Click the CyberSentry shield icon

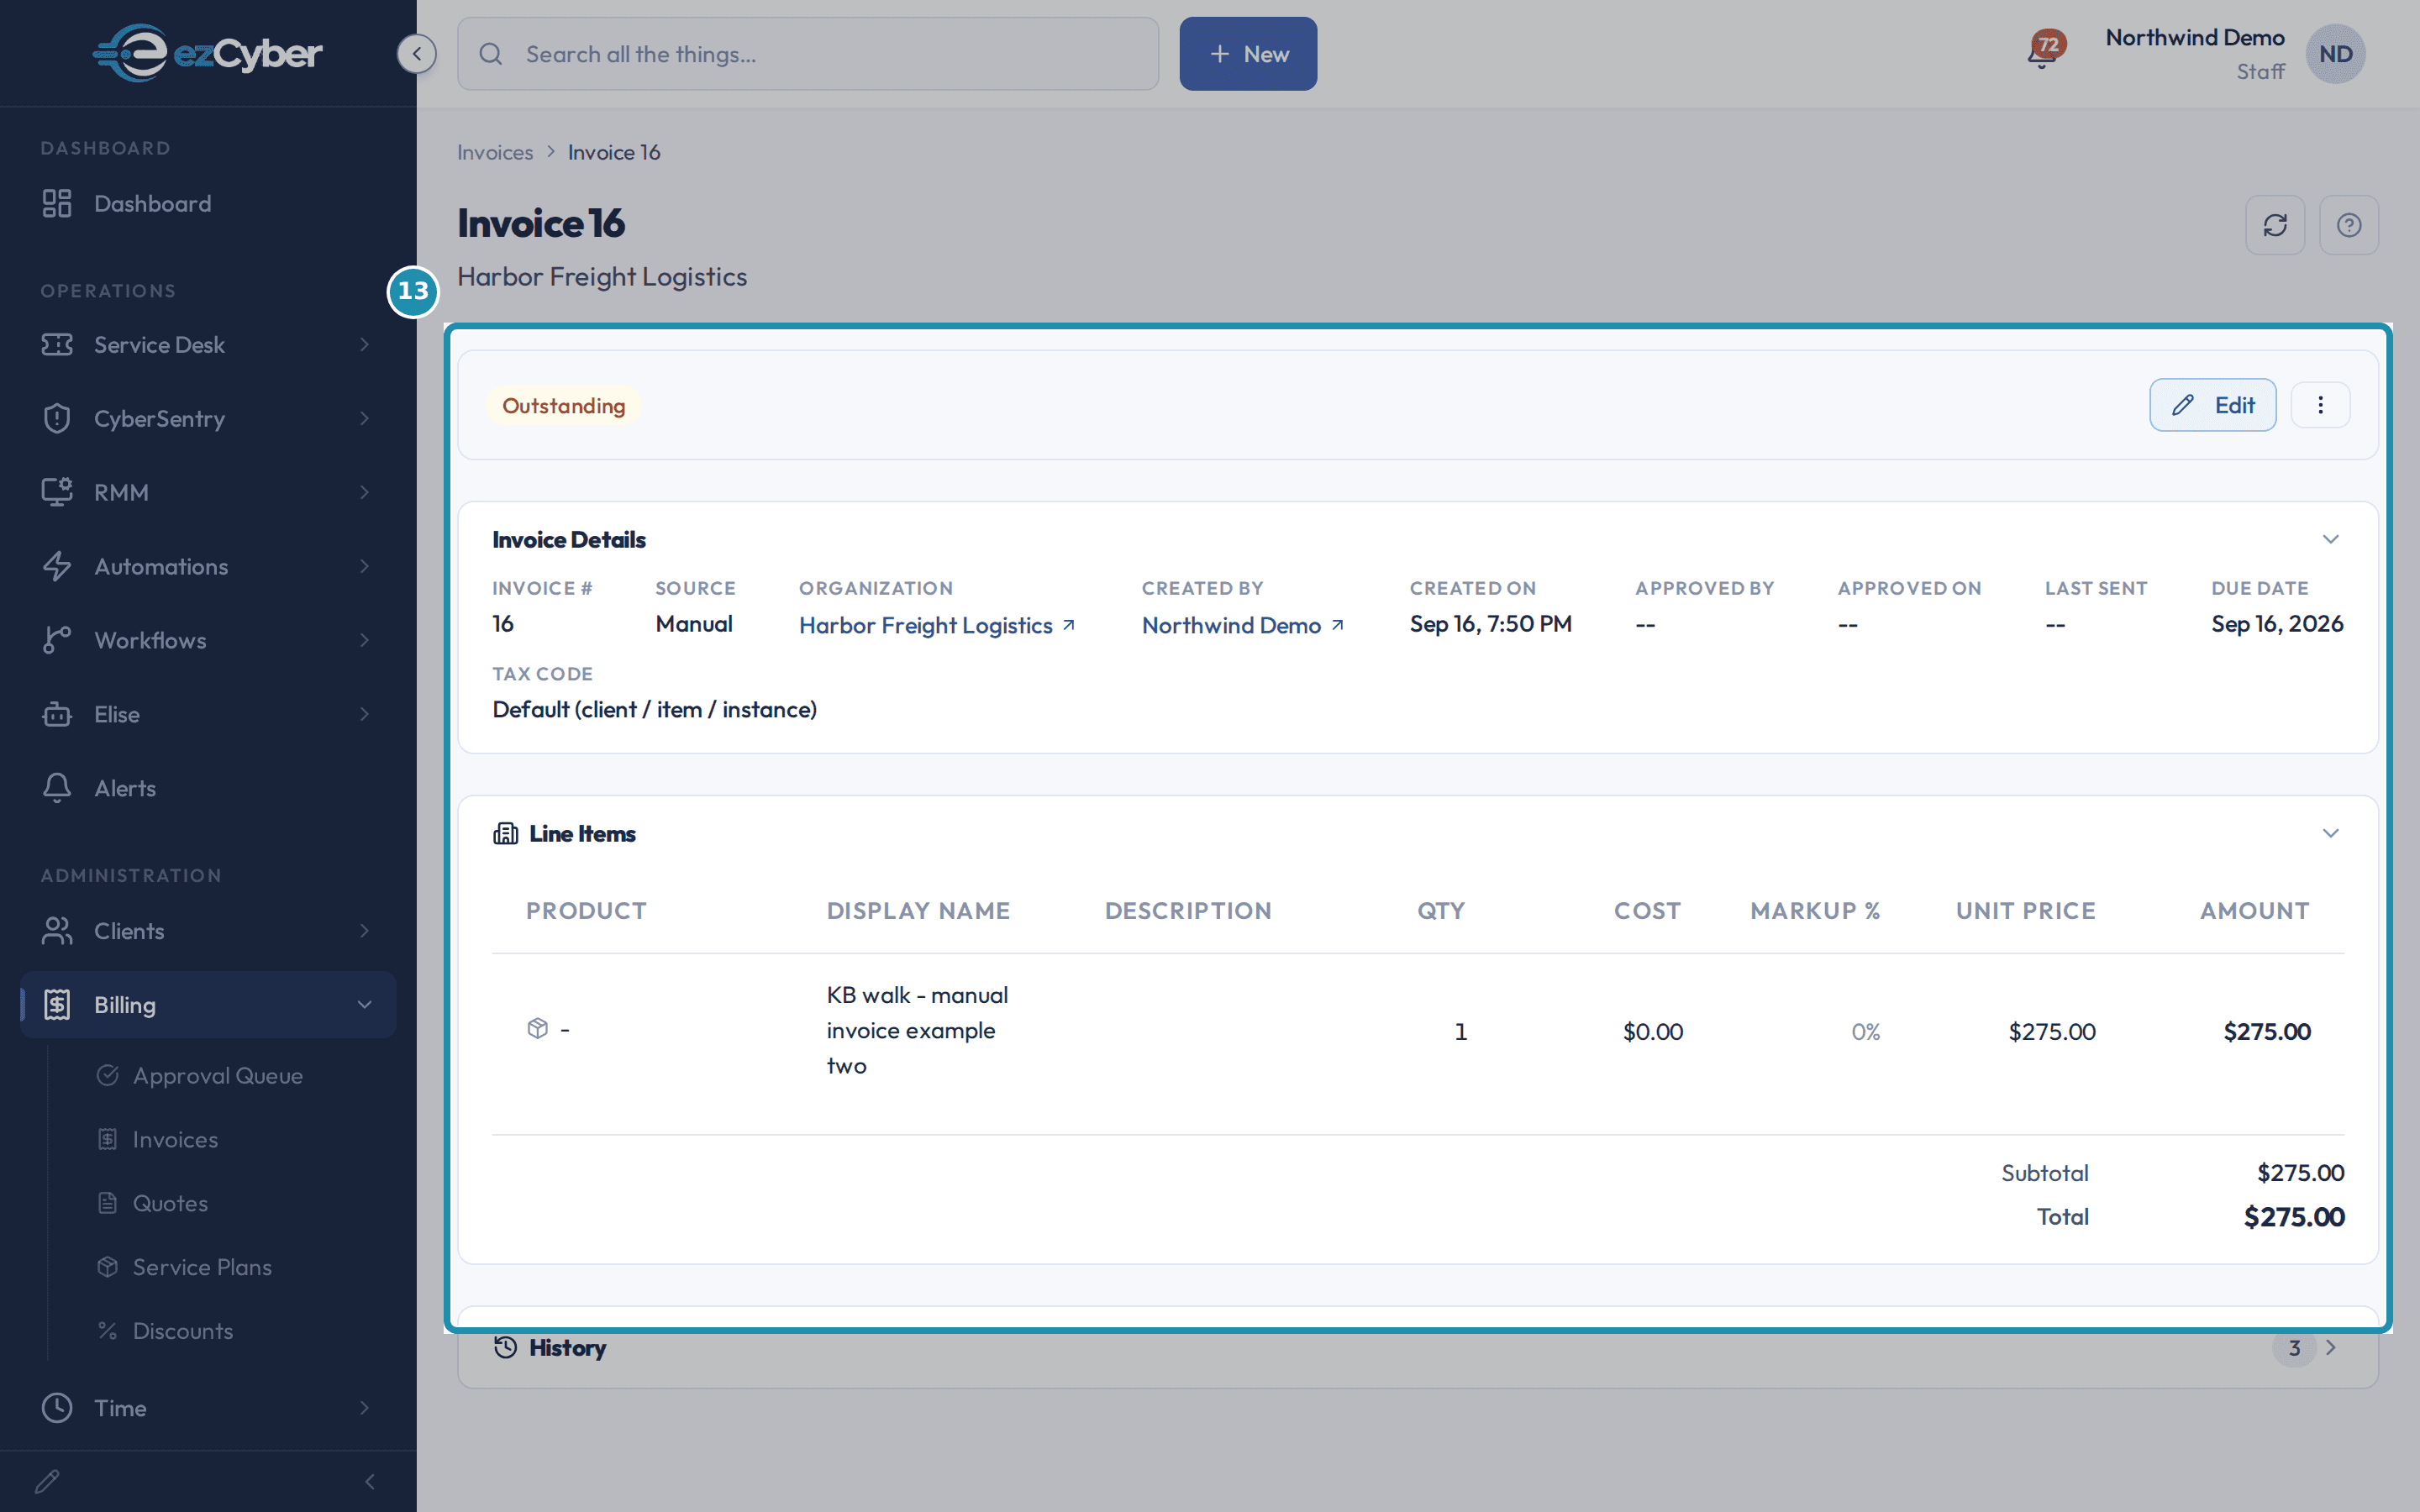pos(57,418)
